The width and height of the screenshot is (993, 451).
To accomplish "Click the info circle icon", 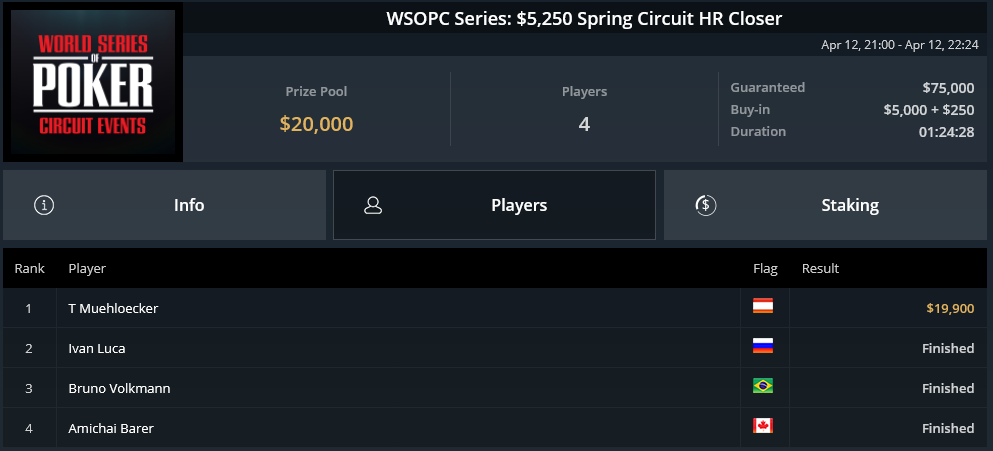I will [x=44, y=205].
